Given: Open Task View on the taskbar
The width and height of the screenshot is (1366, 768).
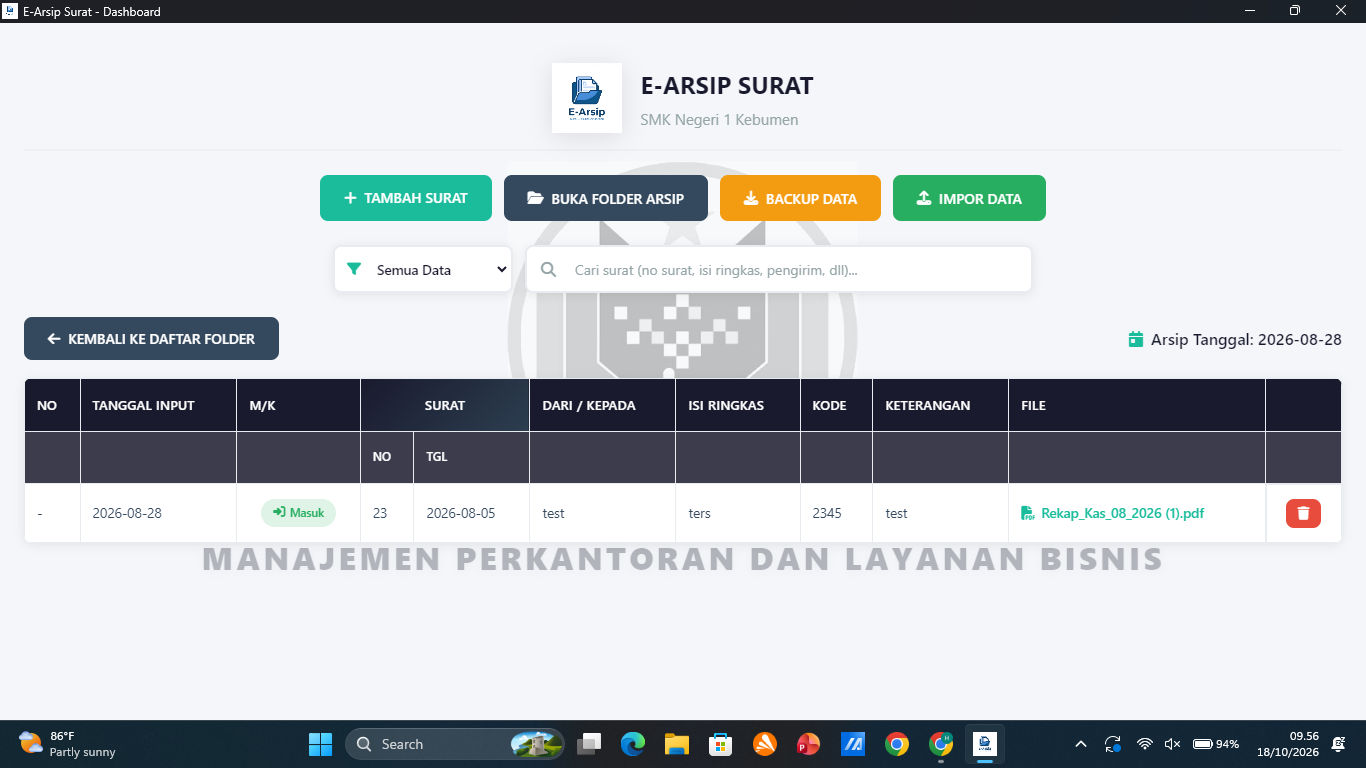Looking at the screenshot, I should pyautogui.click(x=589, y=744).
